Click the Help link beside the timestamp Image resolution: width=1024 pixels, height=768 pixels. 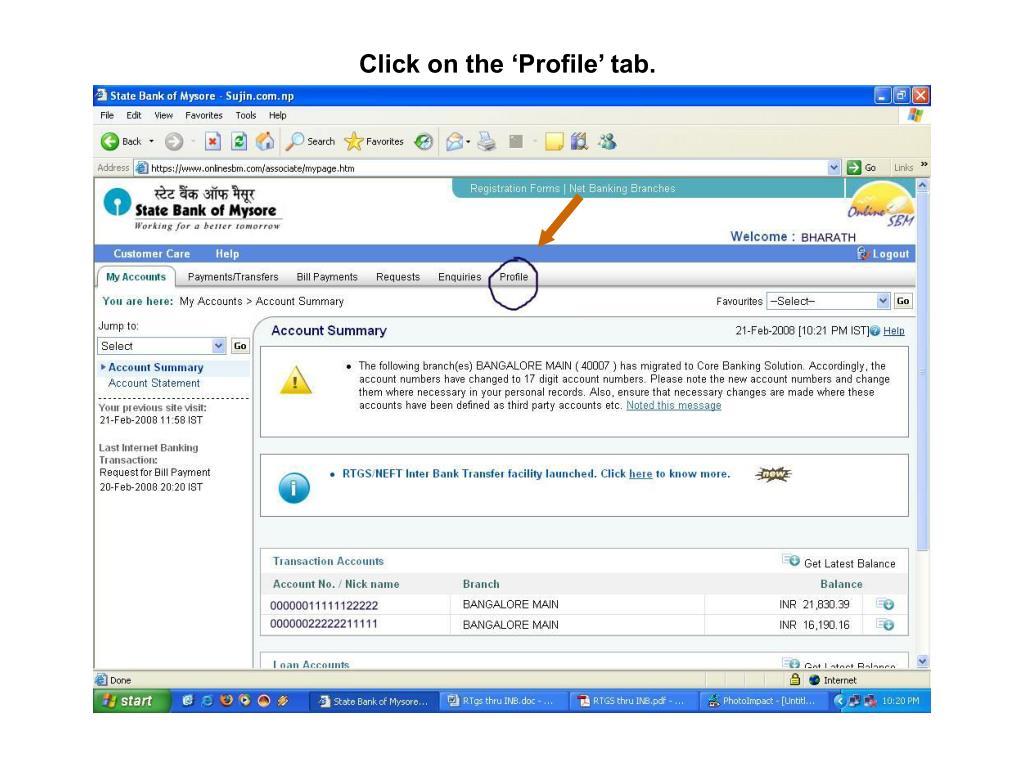[x=894, y=331]
